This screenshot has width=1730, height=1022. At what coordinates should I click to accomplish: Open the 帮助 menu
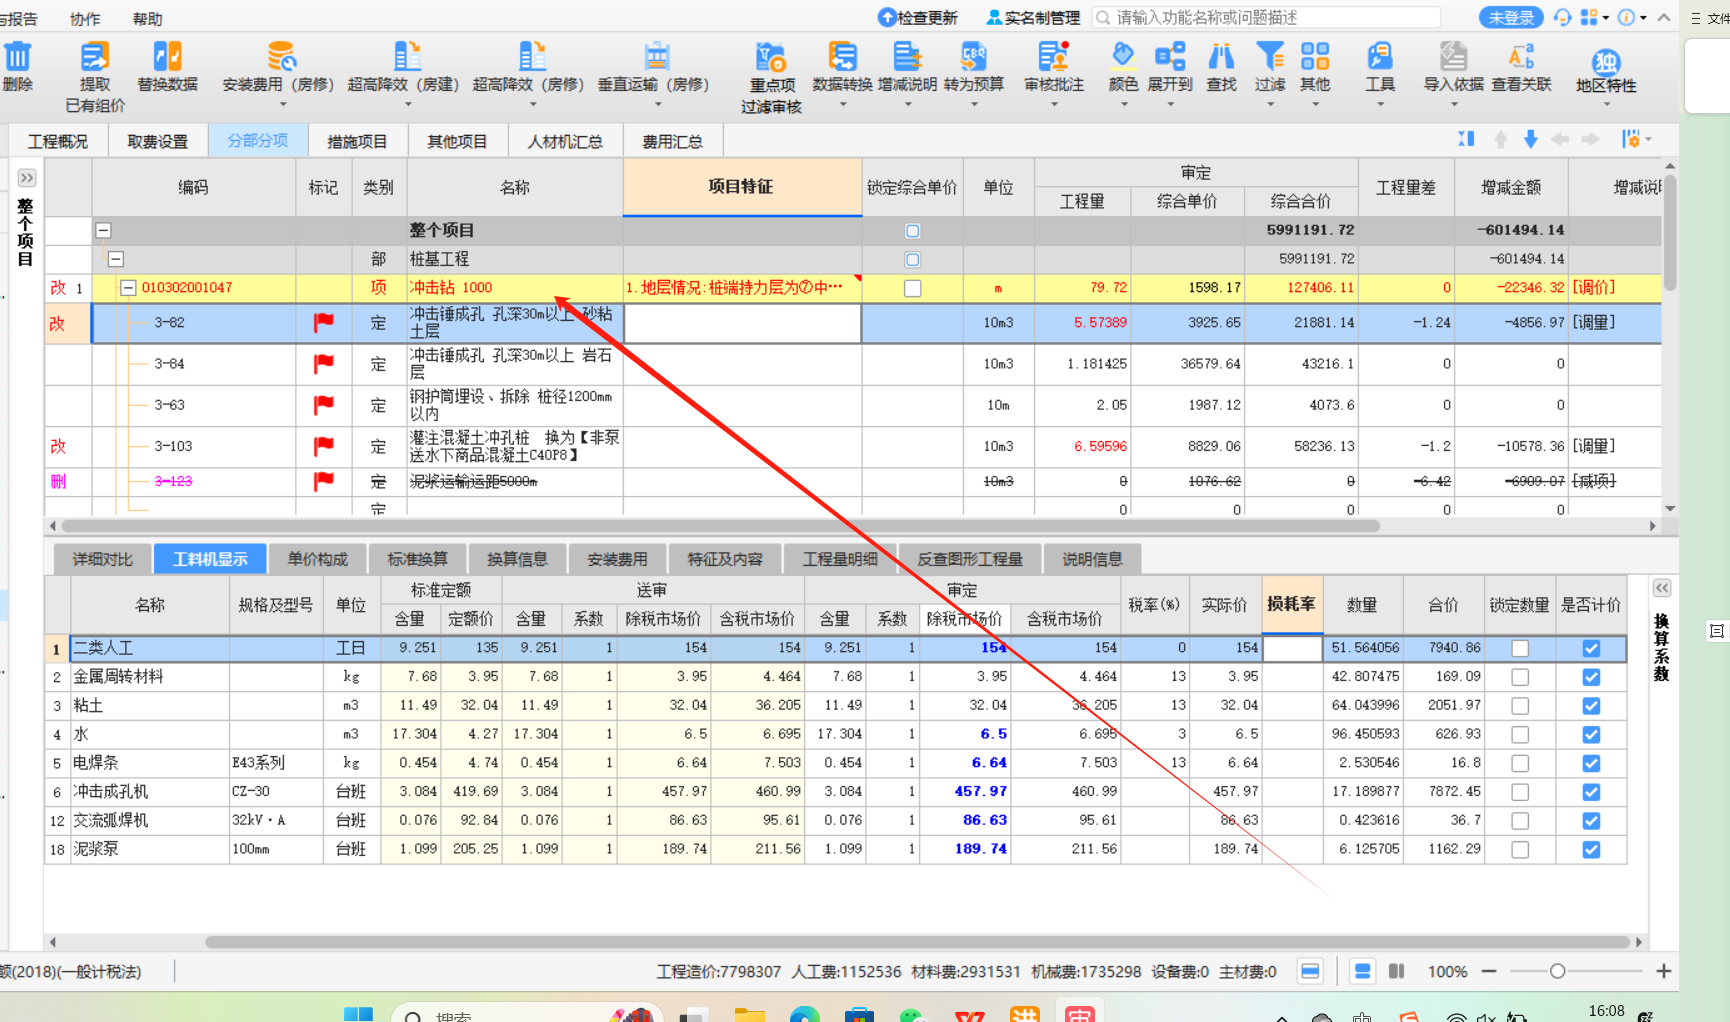tap(147, 18)
